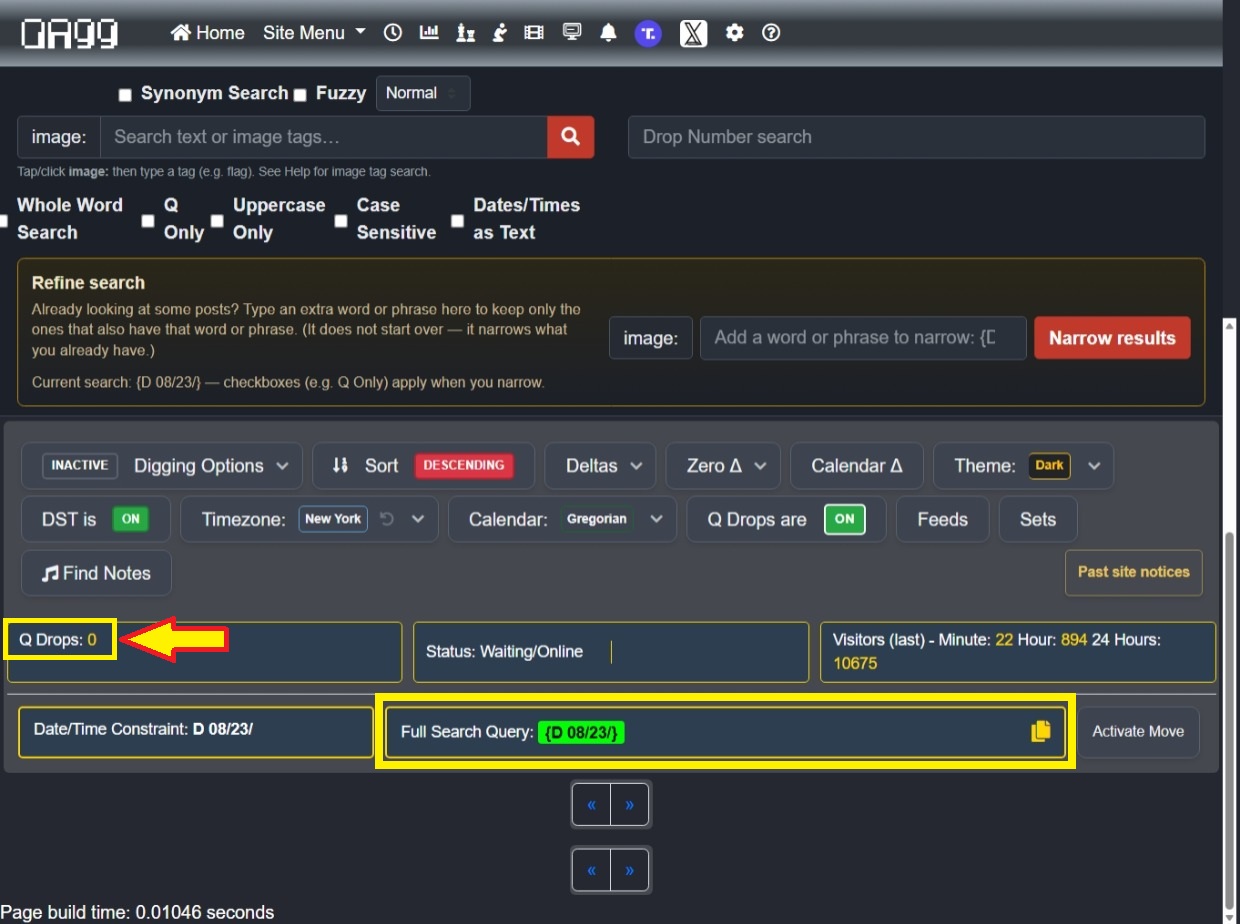Go to the Home page

(208, 33)
